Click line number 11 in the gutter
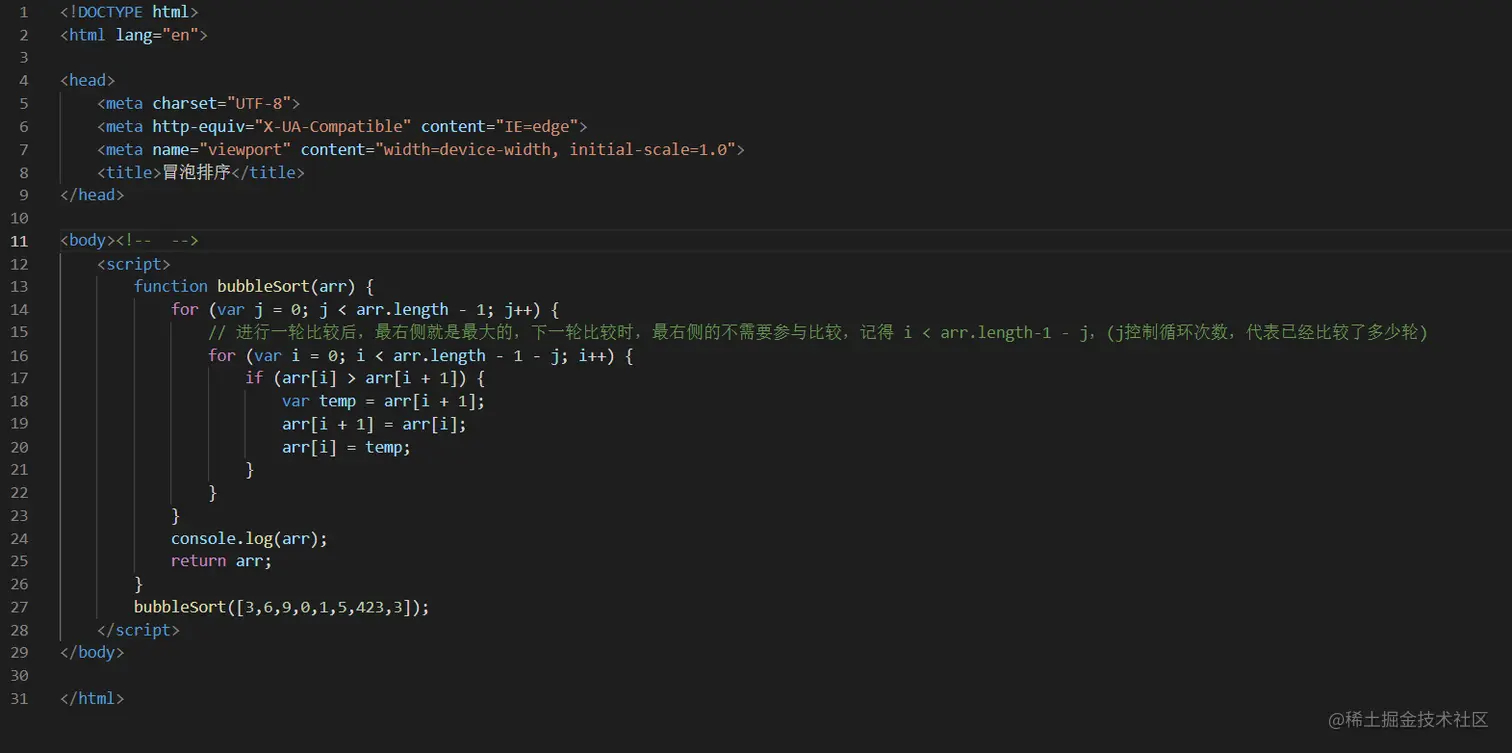1512x753 pixels. pyautogui.click(x=19, y=241)
